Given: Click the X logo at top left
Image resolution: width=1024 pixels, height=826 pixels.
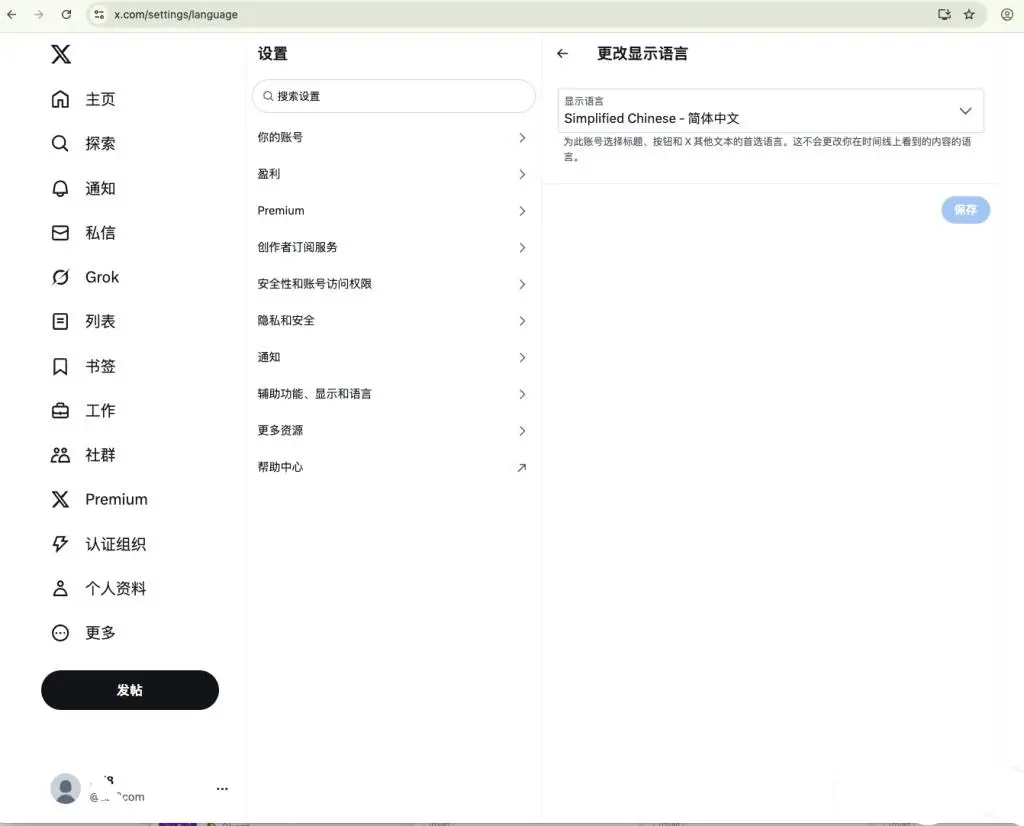Looking at the screenshot, I should [x=61, y=54].
